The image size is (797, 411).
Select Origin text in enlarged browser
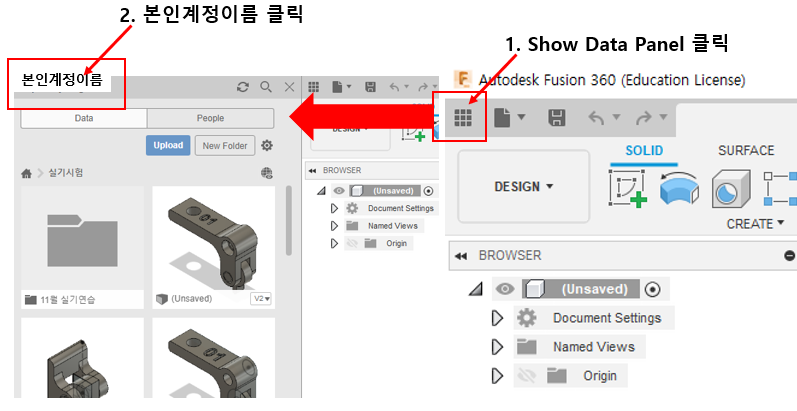coord(600,376)
